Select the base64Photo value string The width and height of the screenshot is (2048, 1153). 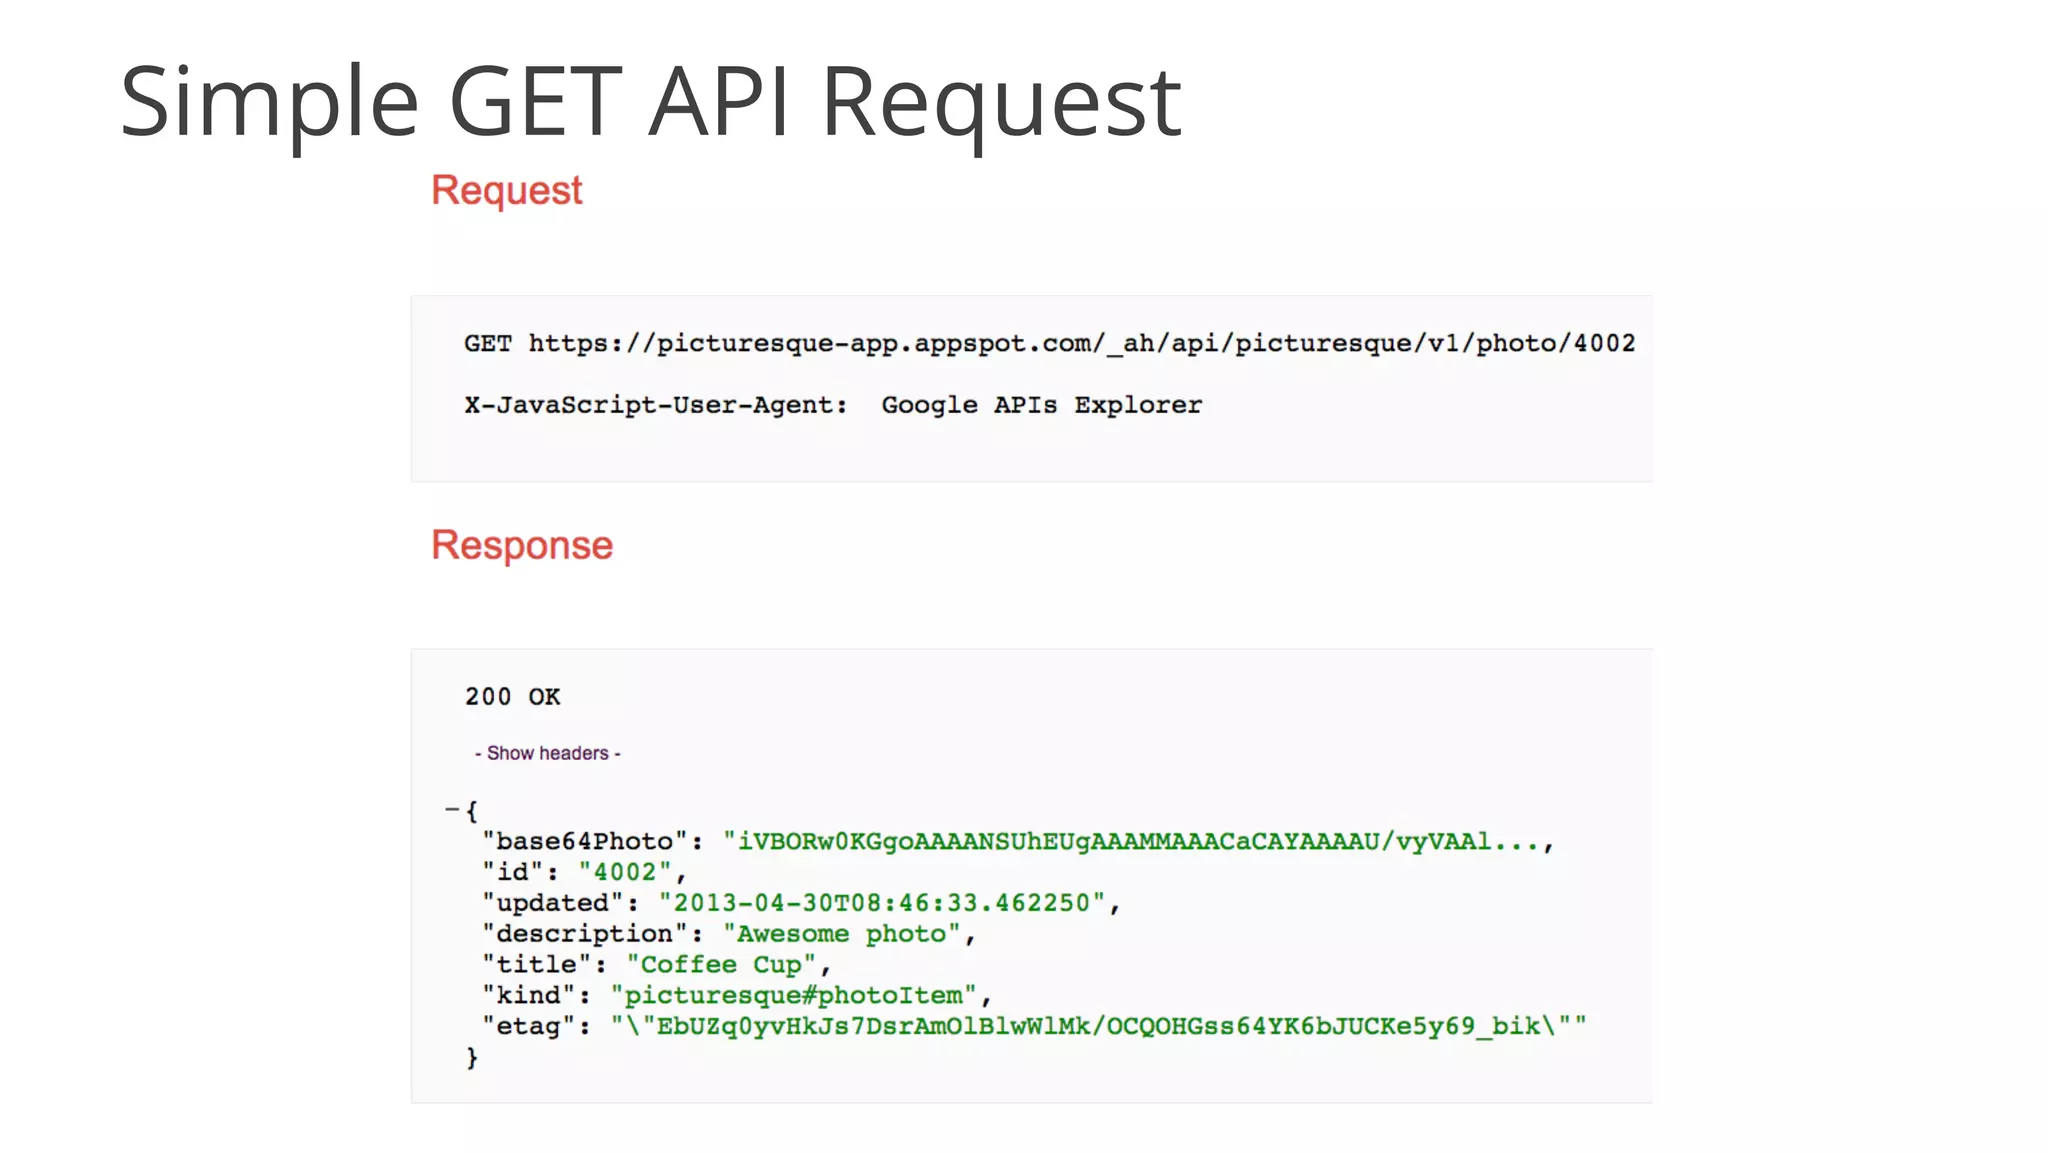[1131, 842]
